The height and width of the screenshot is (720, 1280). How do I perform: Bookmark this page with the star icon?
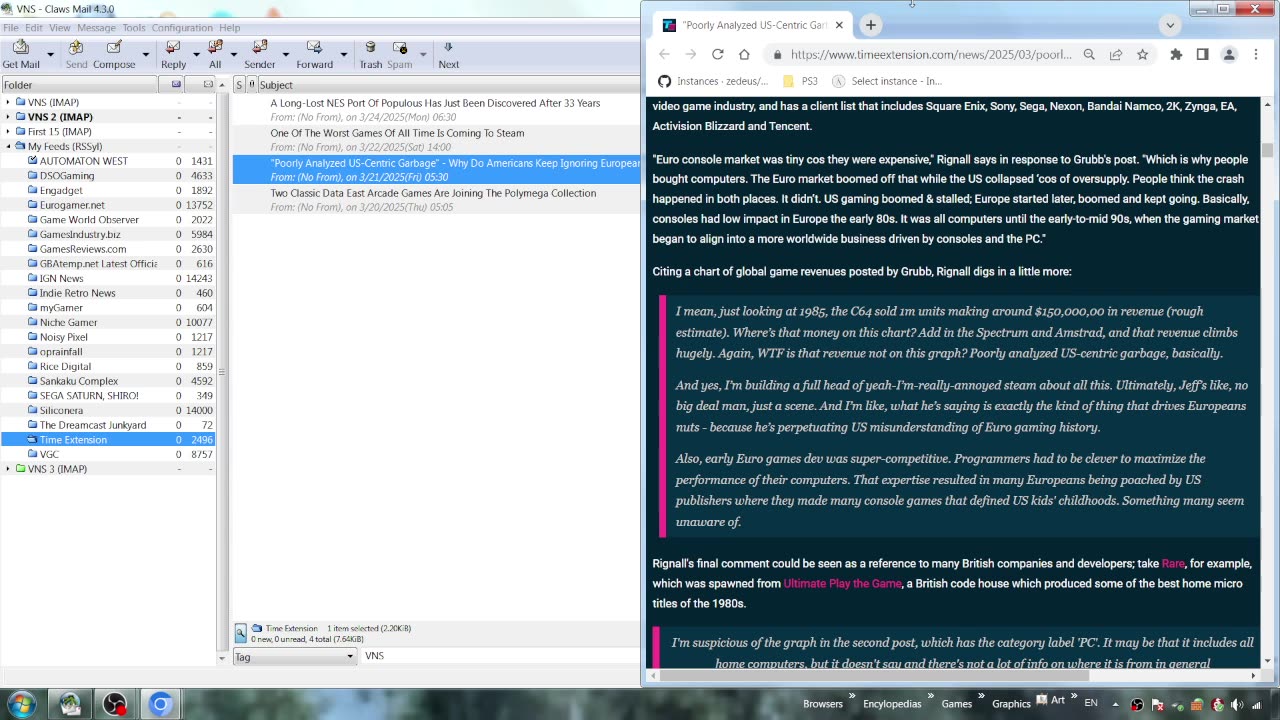pyautogui.click(x=1142, y=55)
